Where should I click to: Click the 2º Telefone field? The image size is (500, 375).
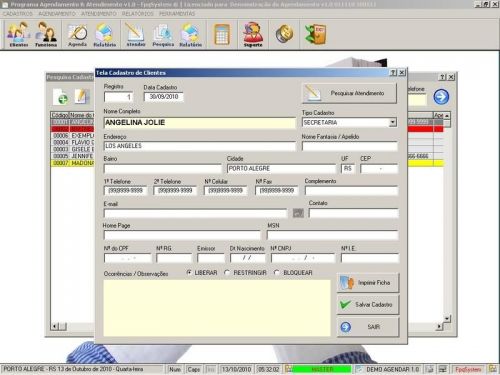click(175, 191)
